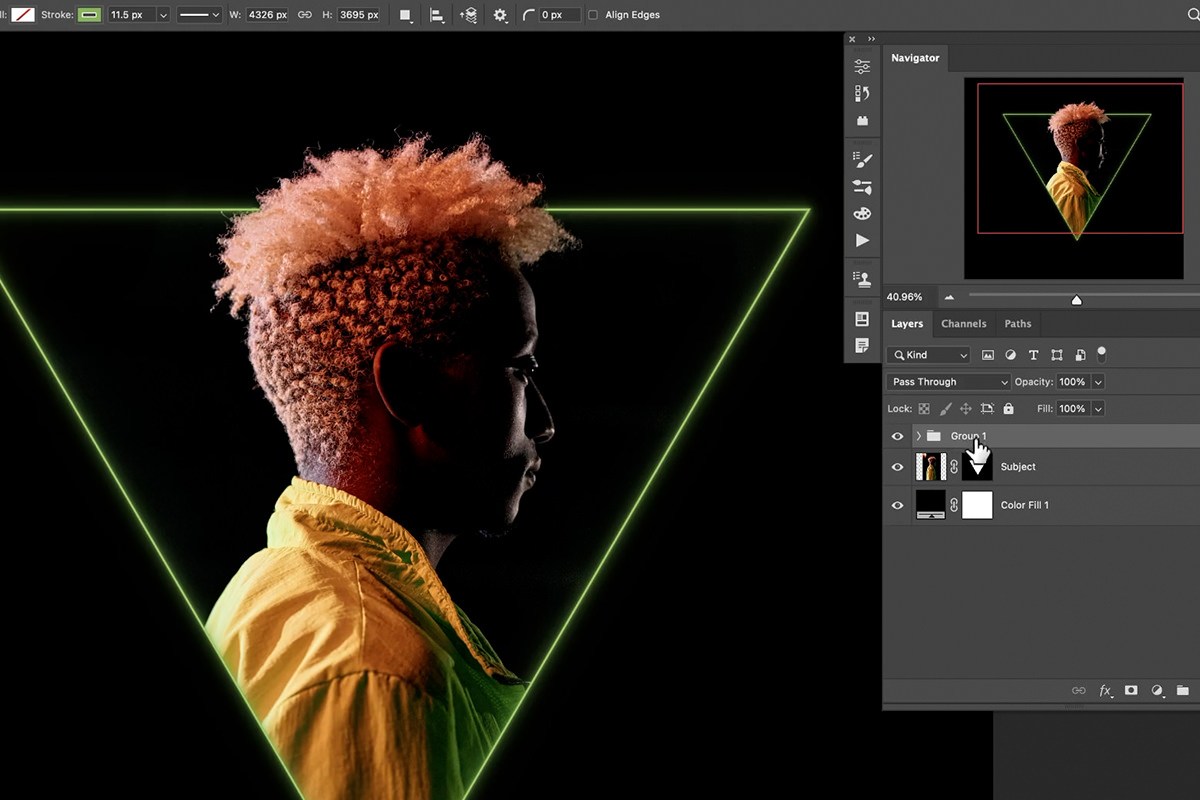Screen dimensions: 1200x800
Task: Toggle Lock position move icon
Action: click(966, 409)
